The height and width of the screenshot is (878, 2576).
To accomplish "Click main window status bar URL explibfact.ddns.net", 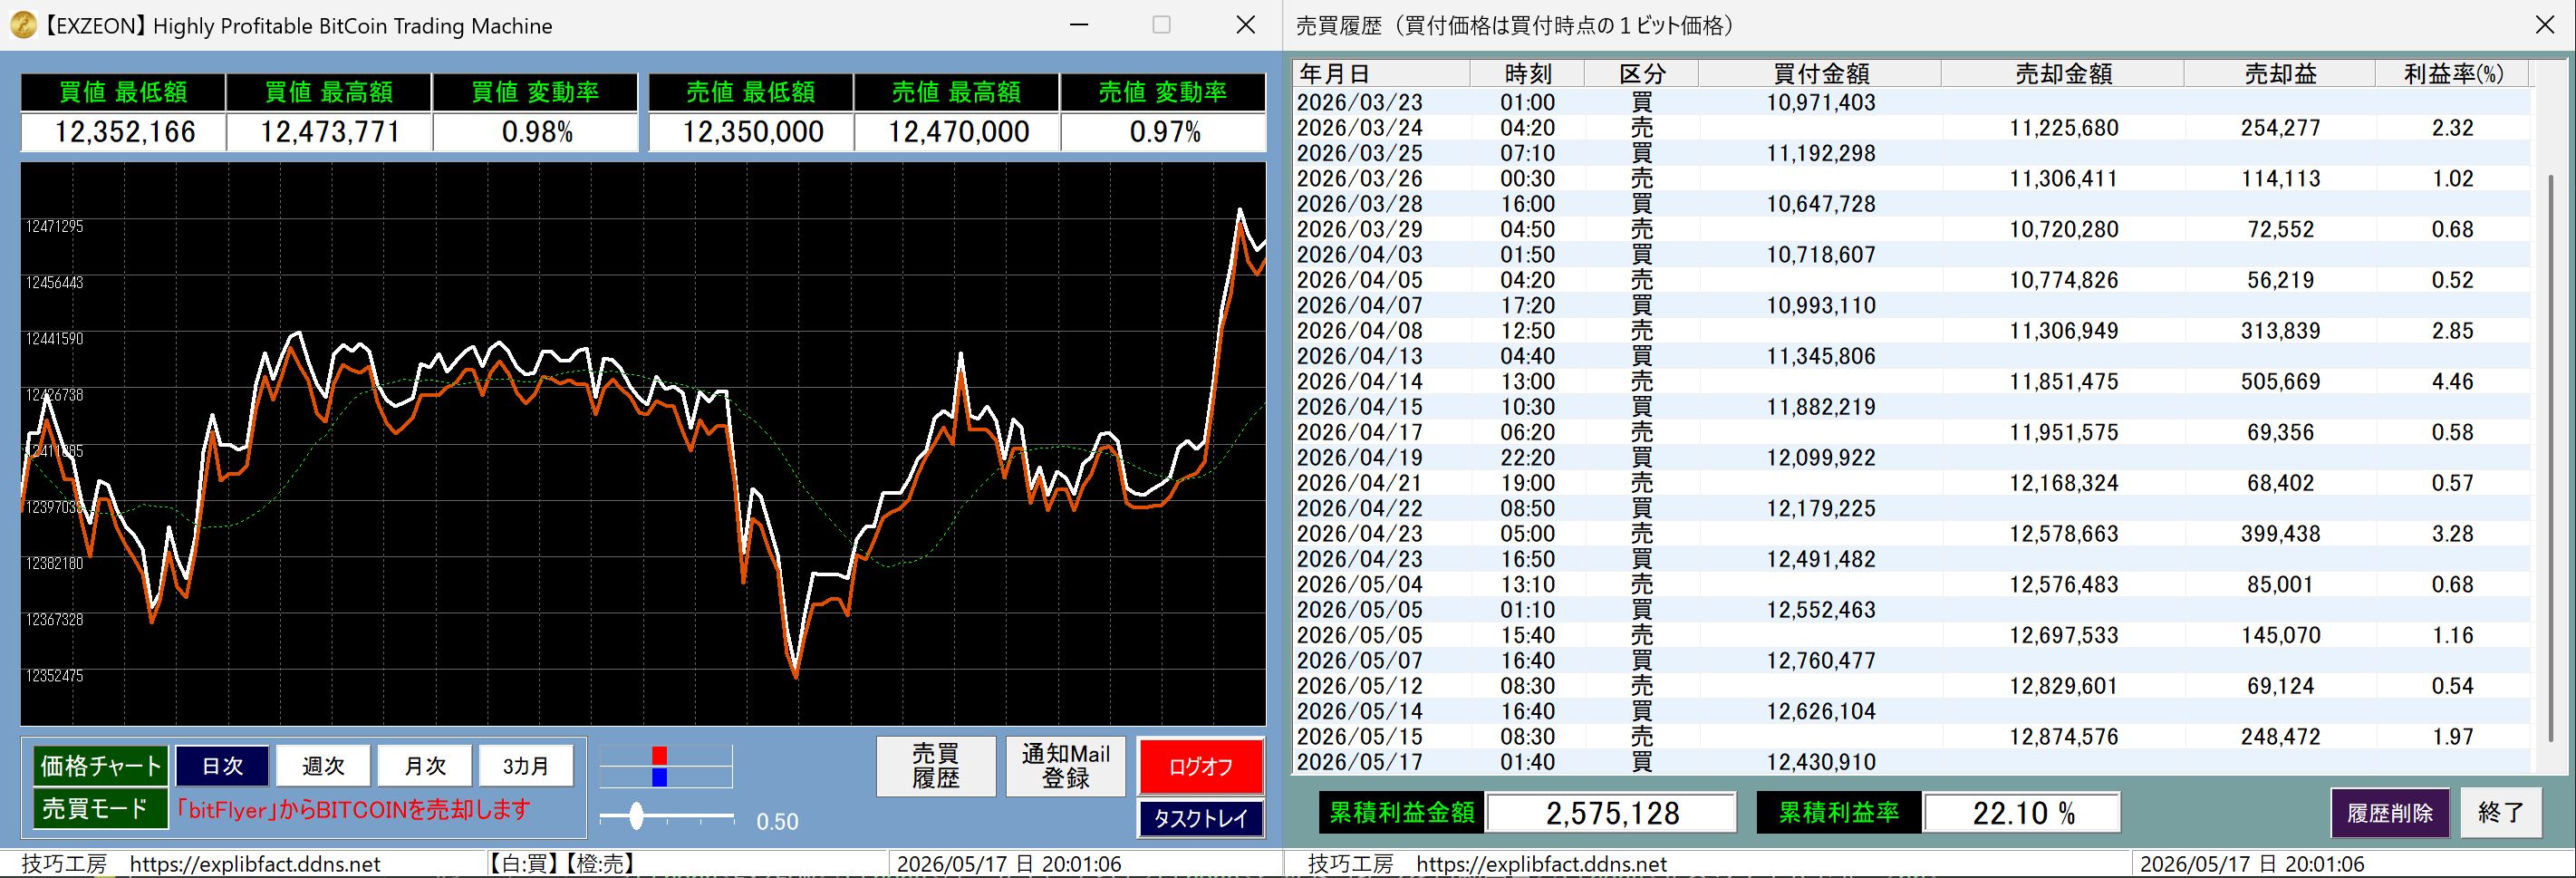I will (255, 864).
